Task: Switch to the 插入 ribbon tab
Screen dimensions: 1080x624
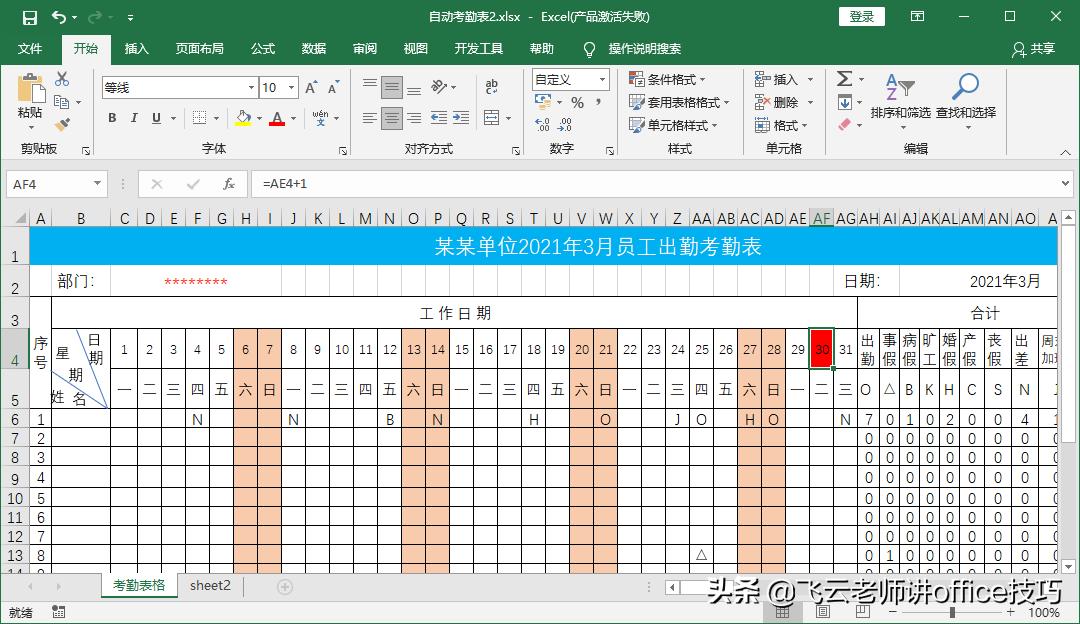Action: (136, 48)
